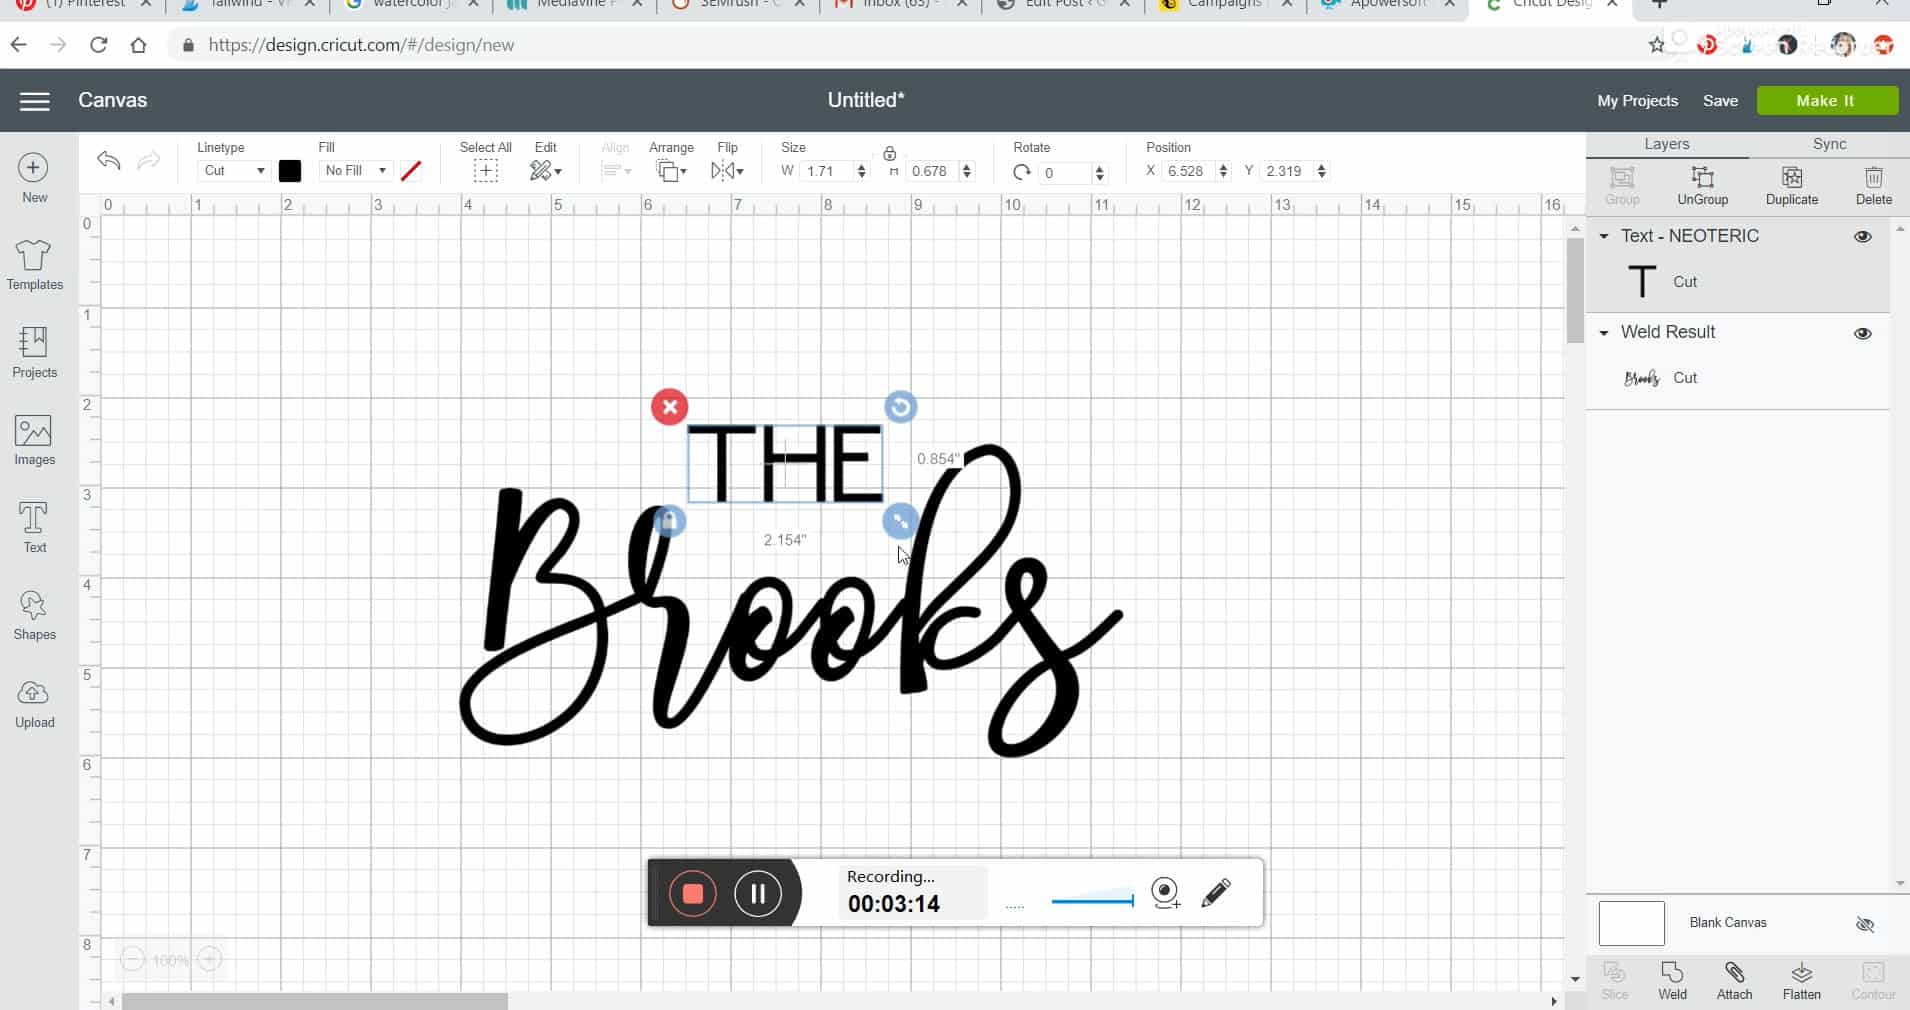1910x1010 pixels.
Task: Click the resize handle on the text box
Action: pyautogui.click(x=900, y=521)
